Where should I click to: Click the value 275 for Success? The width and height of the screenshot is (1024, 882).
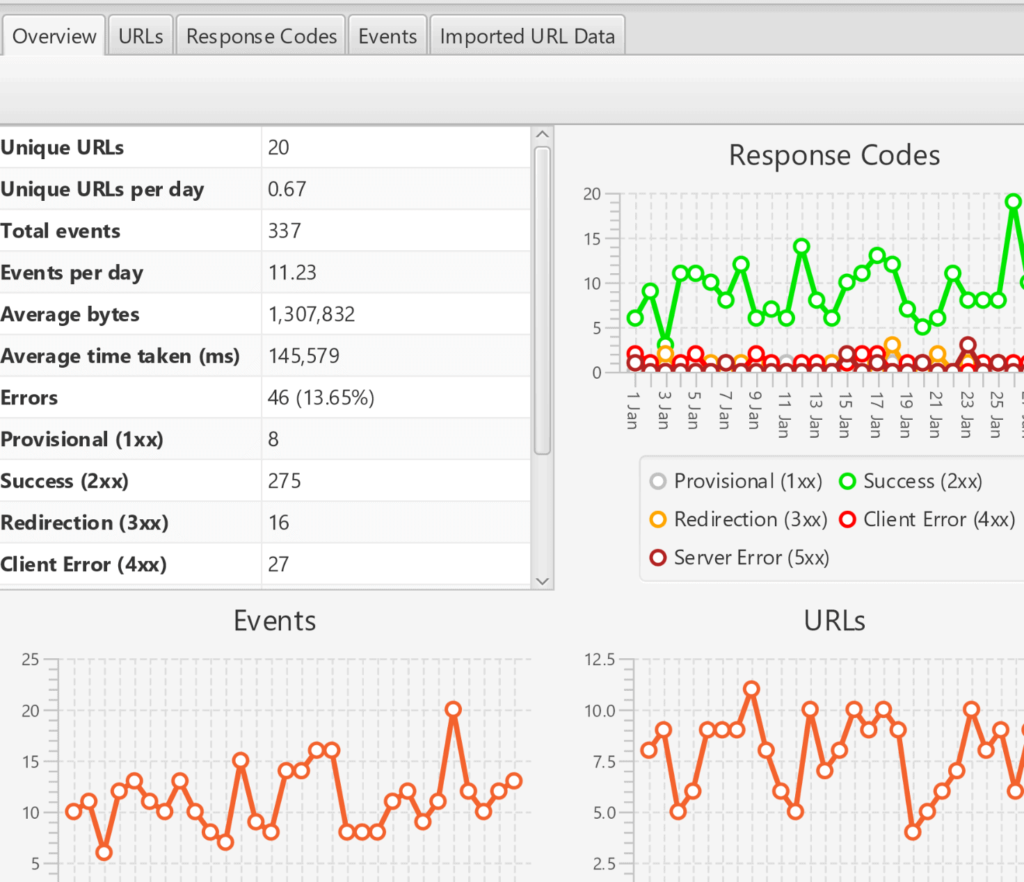[x=284, y=481]
